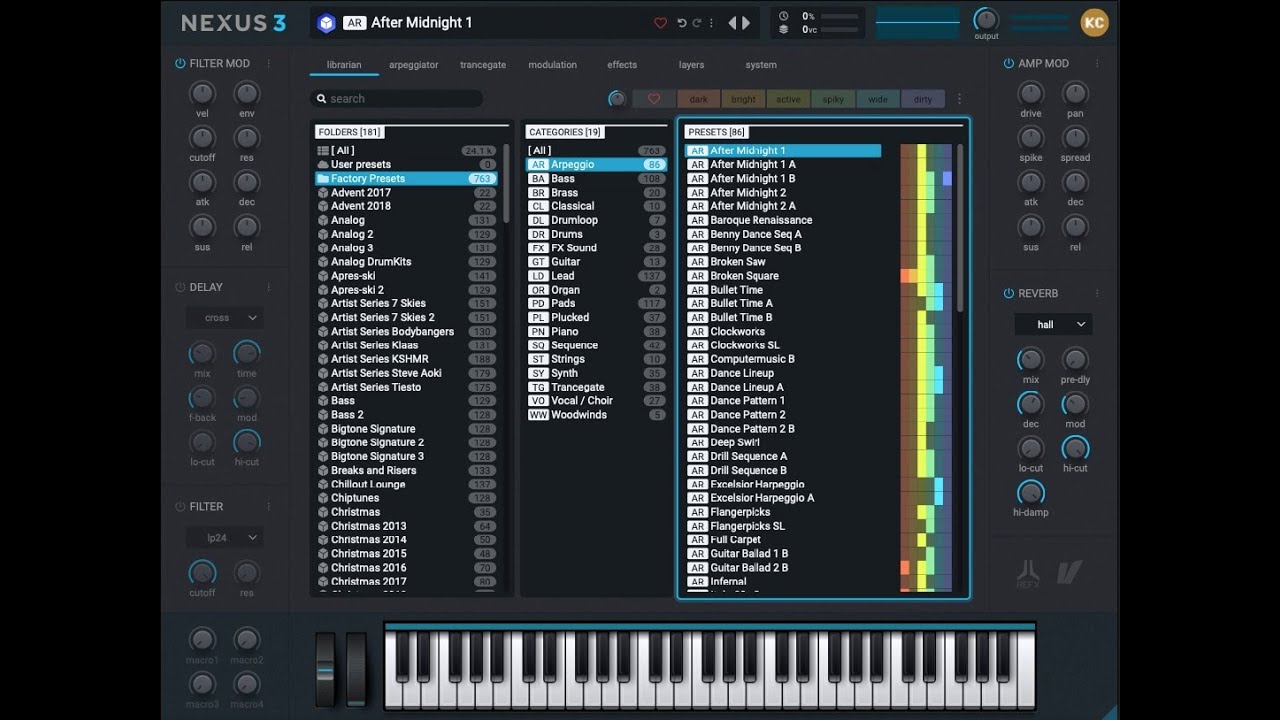This screenshot has width=1280, height=720.
Task: Click the Vengeance V logo
Action: coord(1069,572)
